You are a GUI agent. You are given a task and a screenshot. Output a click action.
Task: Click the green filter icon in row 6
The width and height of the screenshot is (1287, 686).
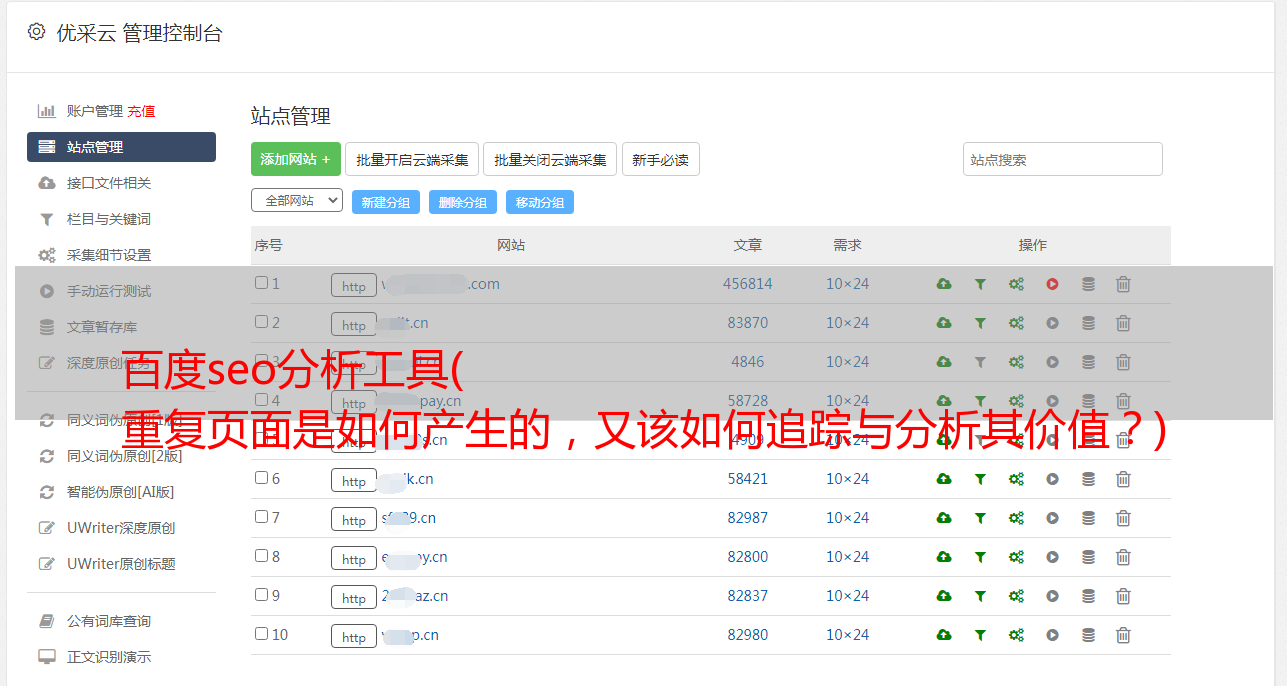(980, 479)
